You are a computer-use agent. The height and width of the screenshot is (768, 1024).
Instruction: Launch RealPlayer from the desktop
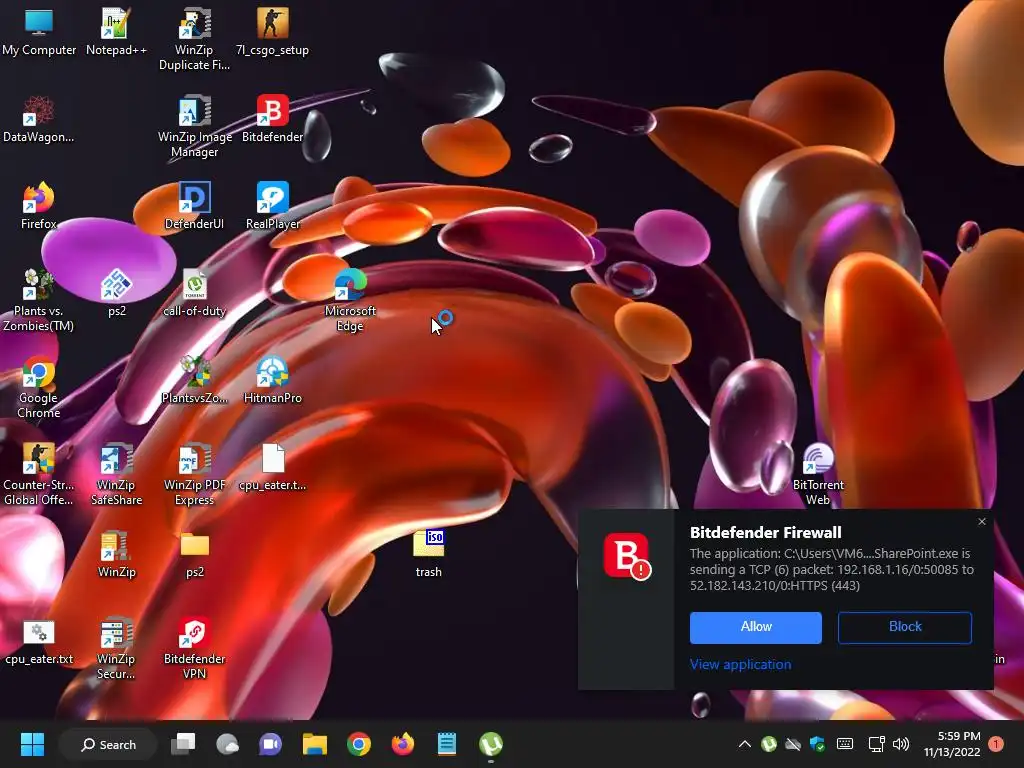(272, 206)
